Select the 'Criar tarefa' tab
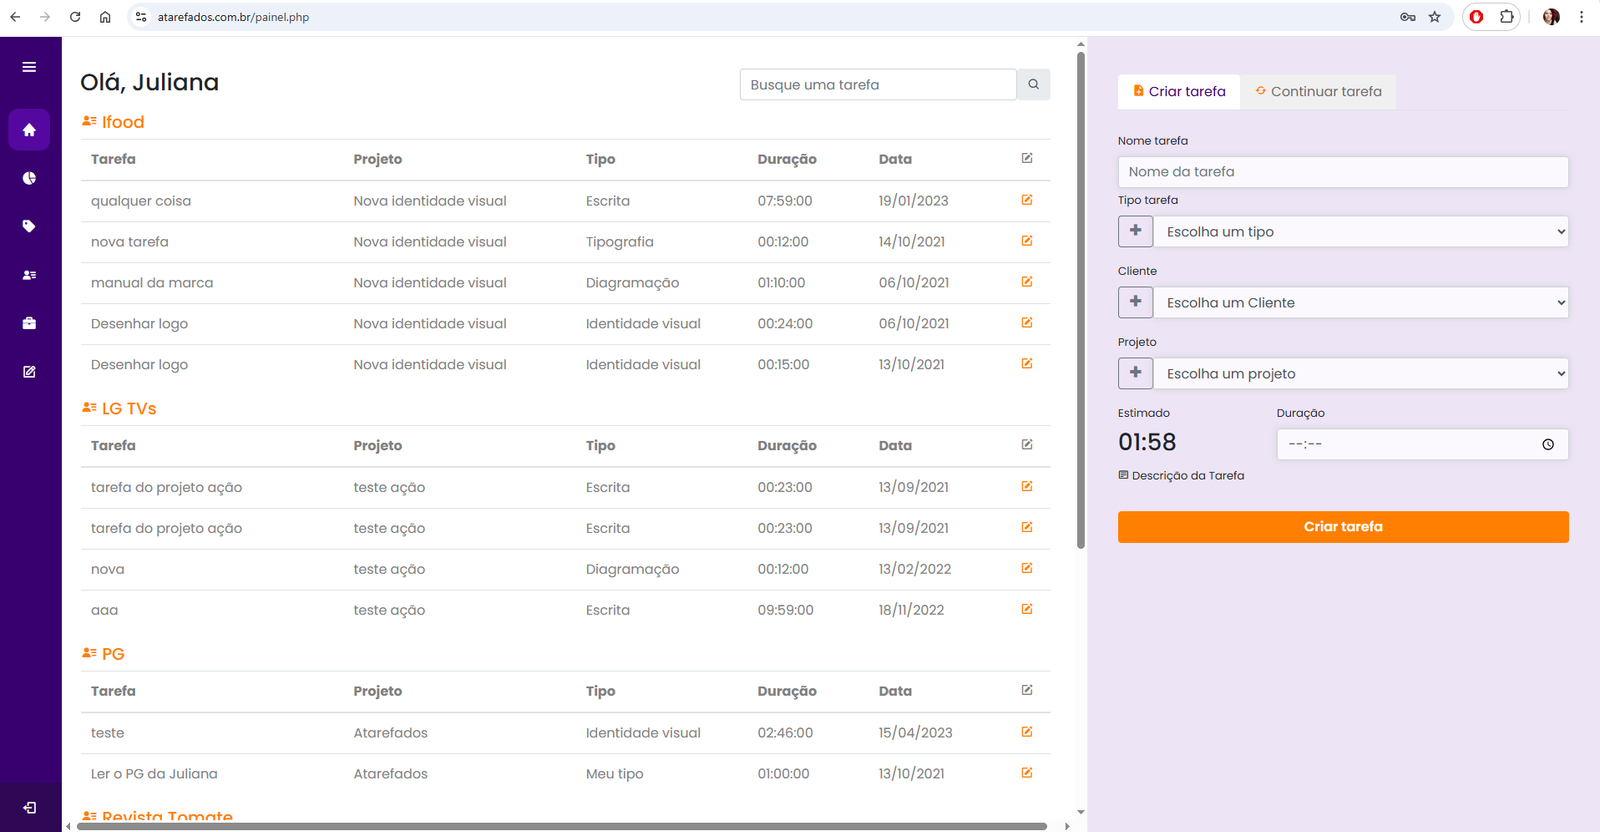The image size is (1600, 832). (x=1179, y=91)
